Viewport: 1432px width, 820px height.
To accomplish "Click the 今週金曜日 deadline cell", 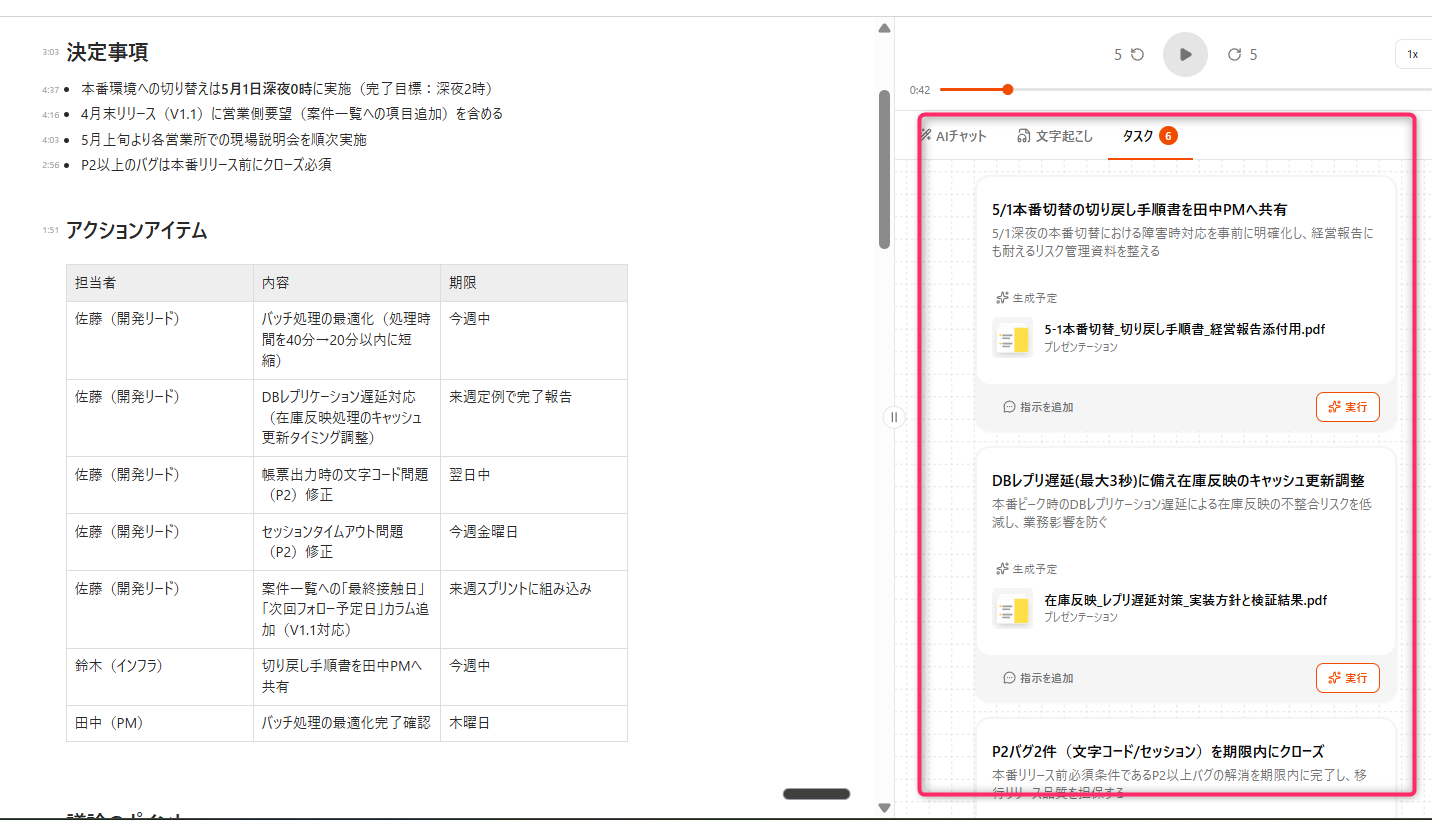I will pyautogui.click(x=534, y=542).
